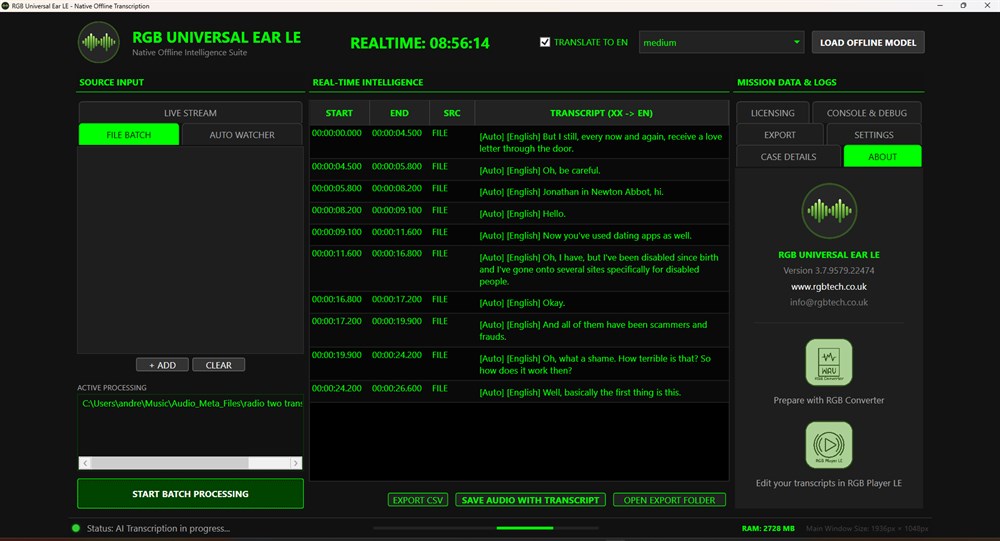Select row 'receive a love letter through the door'
Screen dimensions: 1000x541
(x=519, y=142)
